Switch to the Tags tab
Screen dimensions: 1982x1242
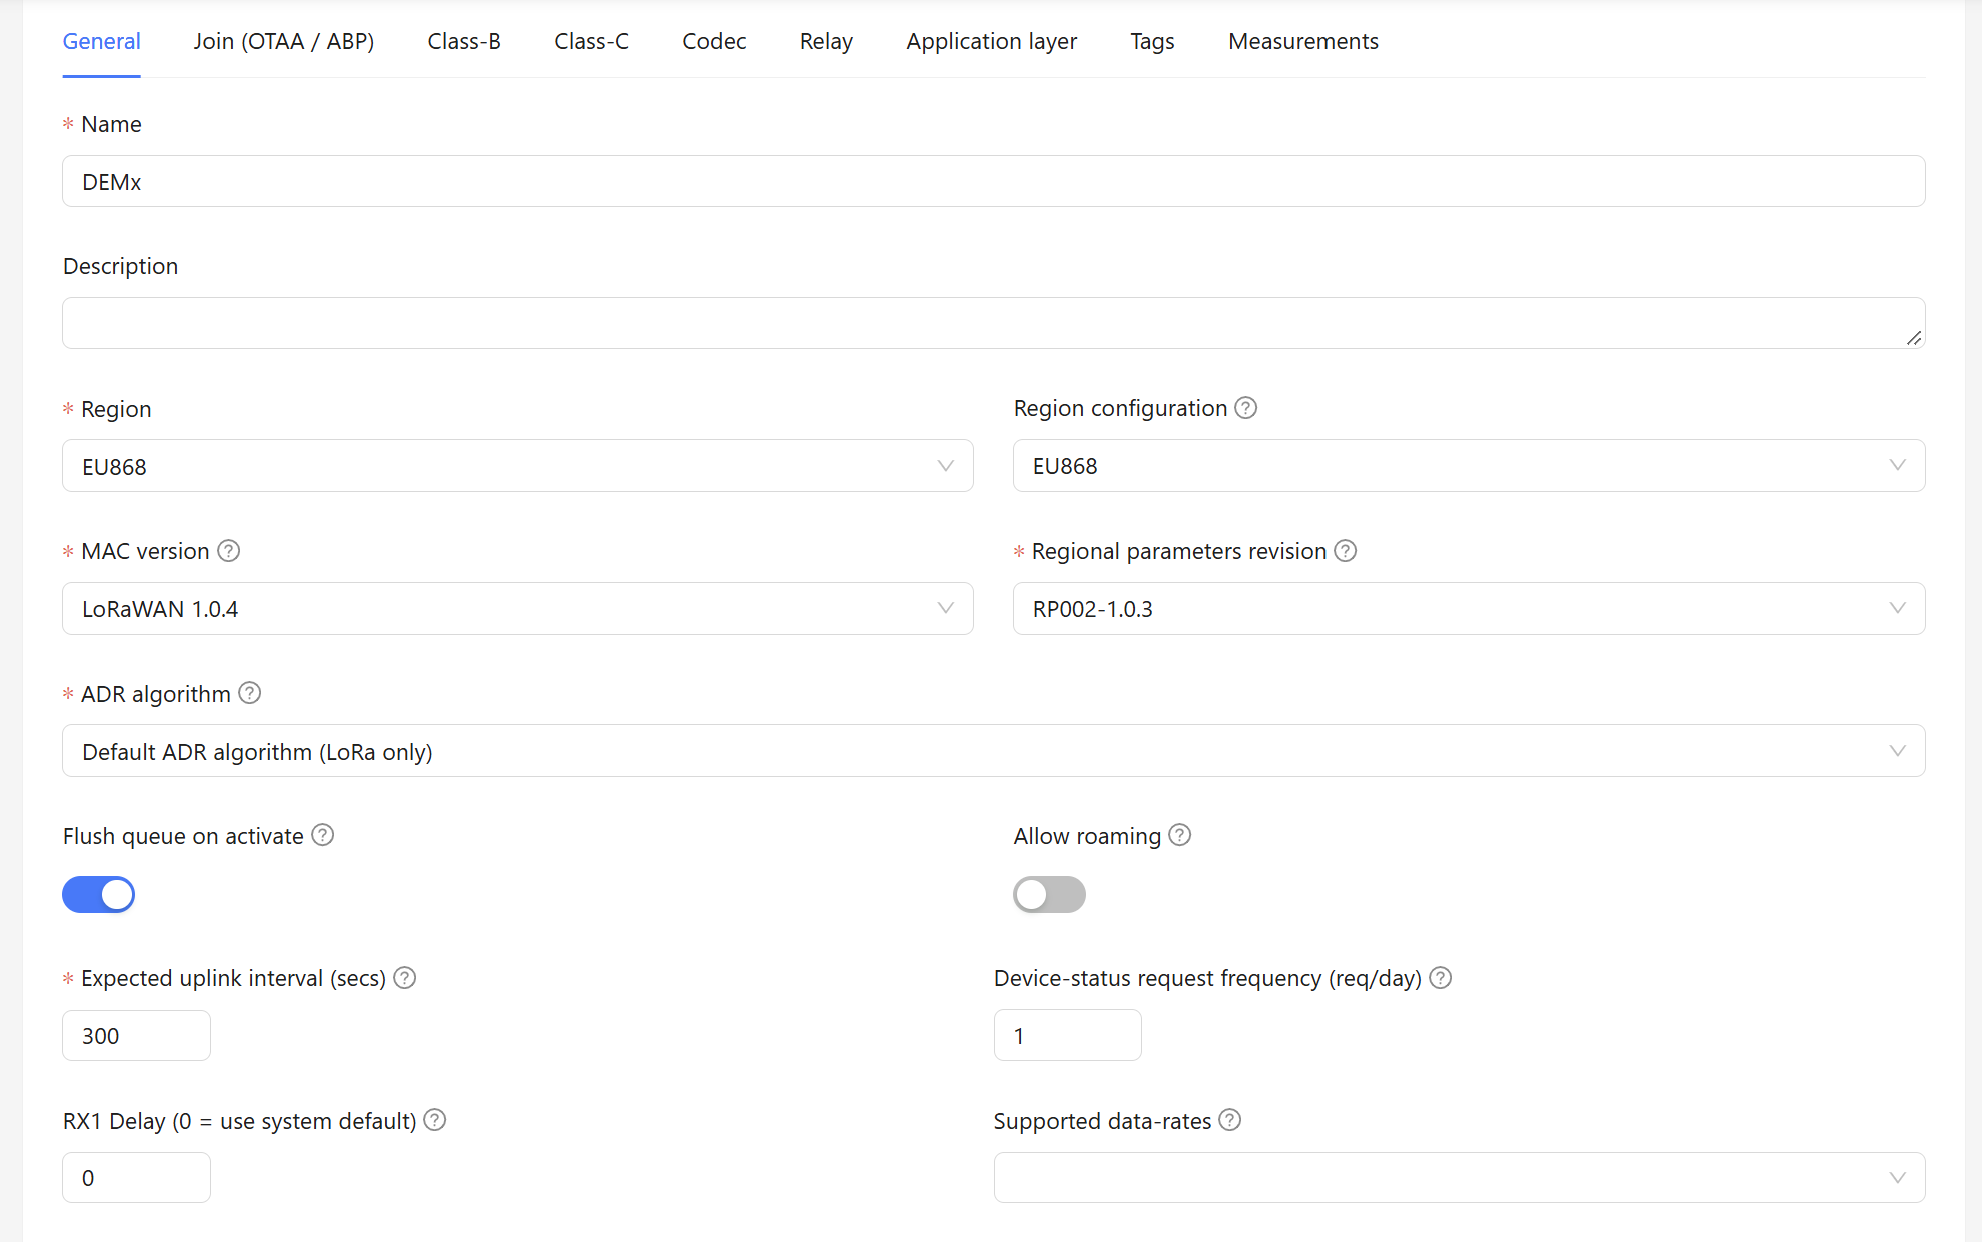click(x=1152, y=42)
